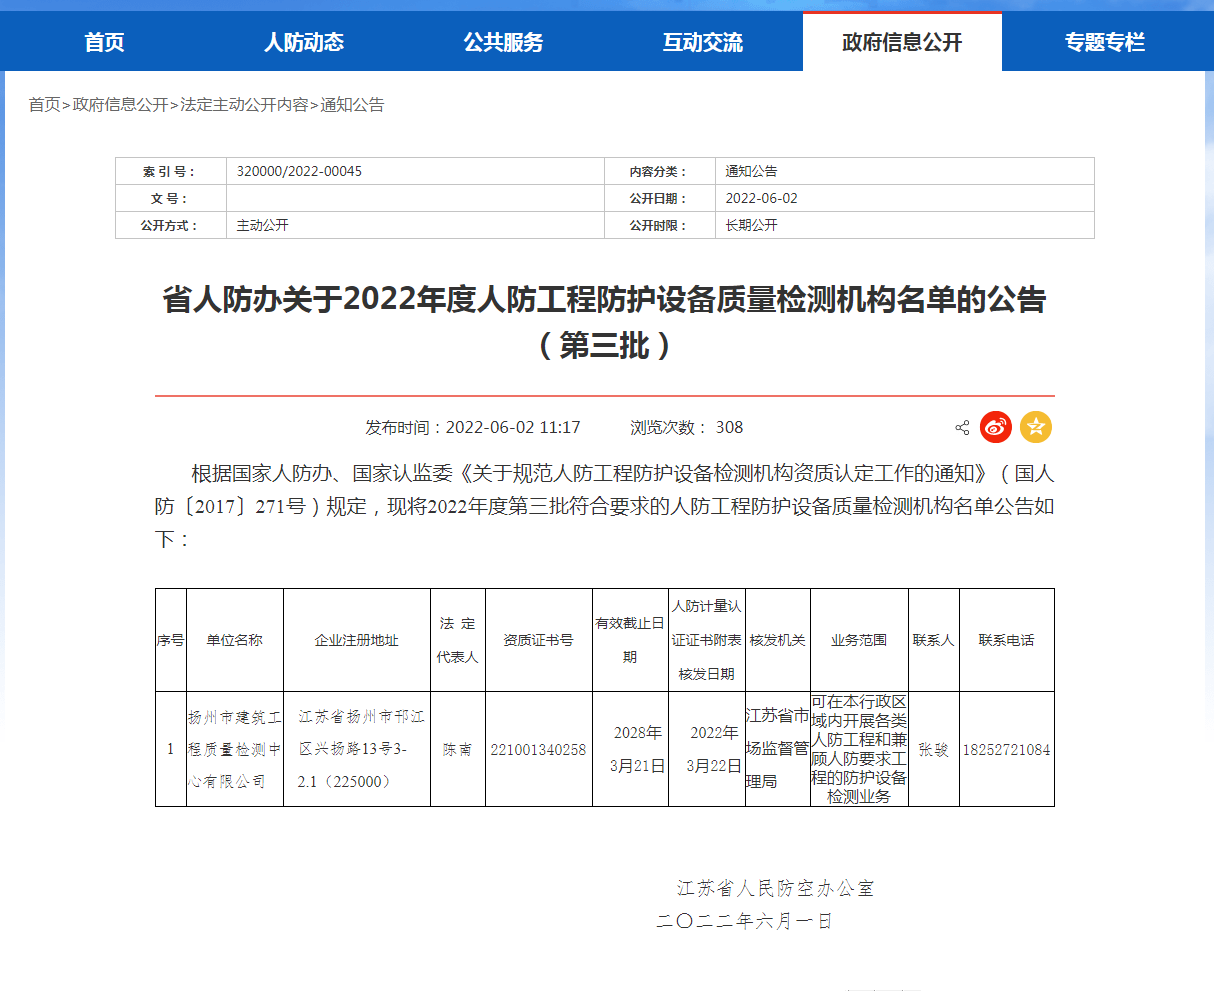
Task: Follow the 政府信息公开 breadcrumb link
Action: (120, 105)
